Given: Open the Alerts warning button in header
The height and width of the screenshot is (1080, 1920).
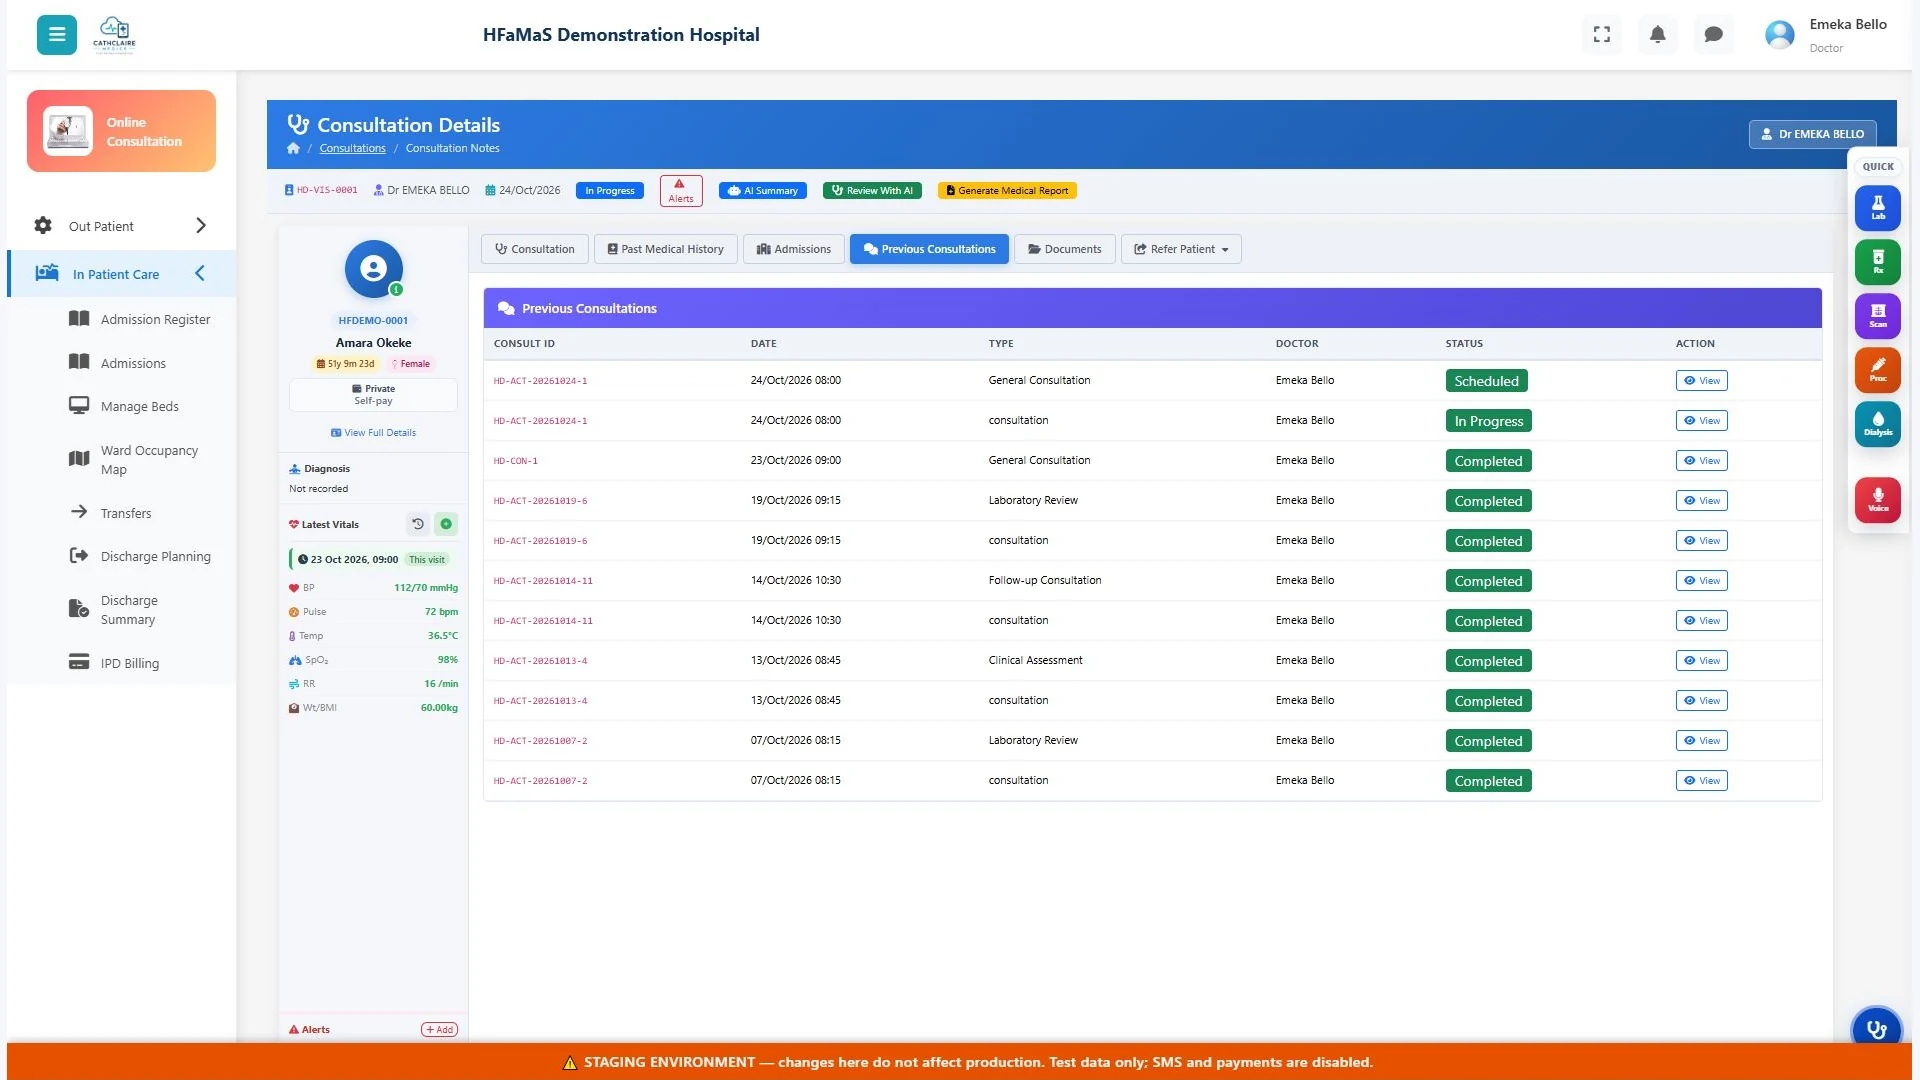Looking at the screenshot, I should 681,190.
